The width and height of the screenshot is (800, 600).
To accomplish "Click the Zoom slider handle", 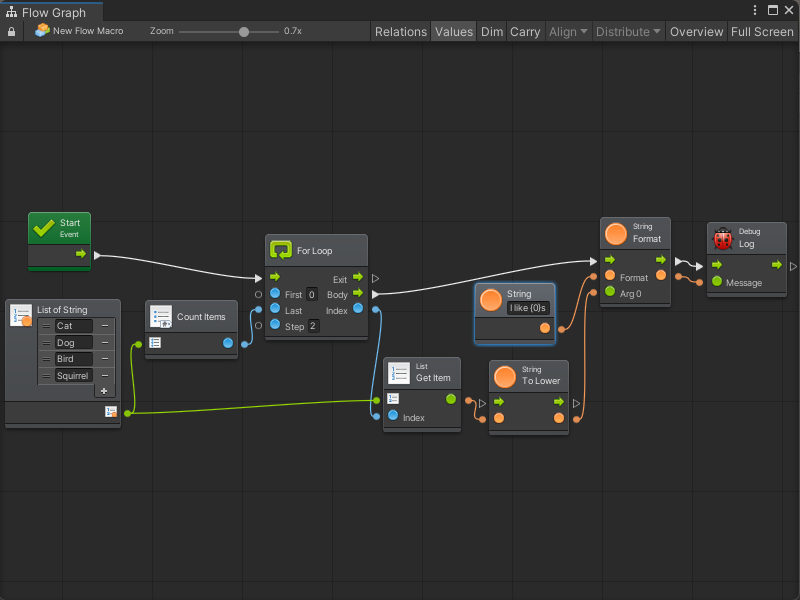I will [x=244, y=31].
